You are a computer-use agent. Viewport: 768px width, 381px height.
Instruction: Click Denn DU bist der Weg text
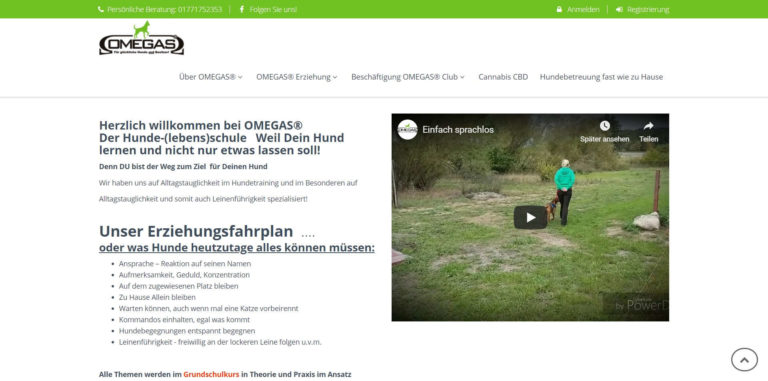coord(183,167)
